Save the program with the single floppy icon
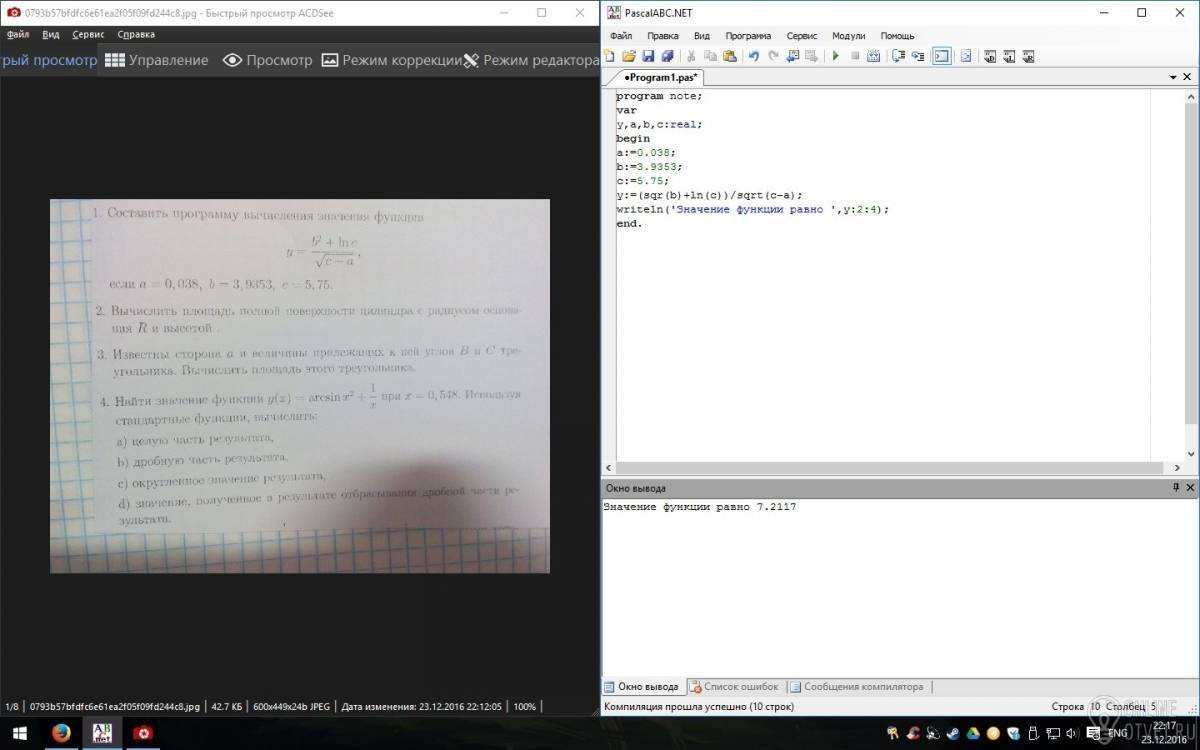This screenshot has width=1200, height=750. tap(648, 56)
